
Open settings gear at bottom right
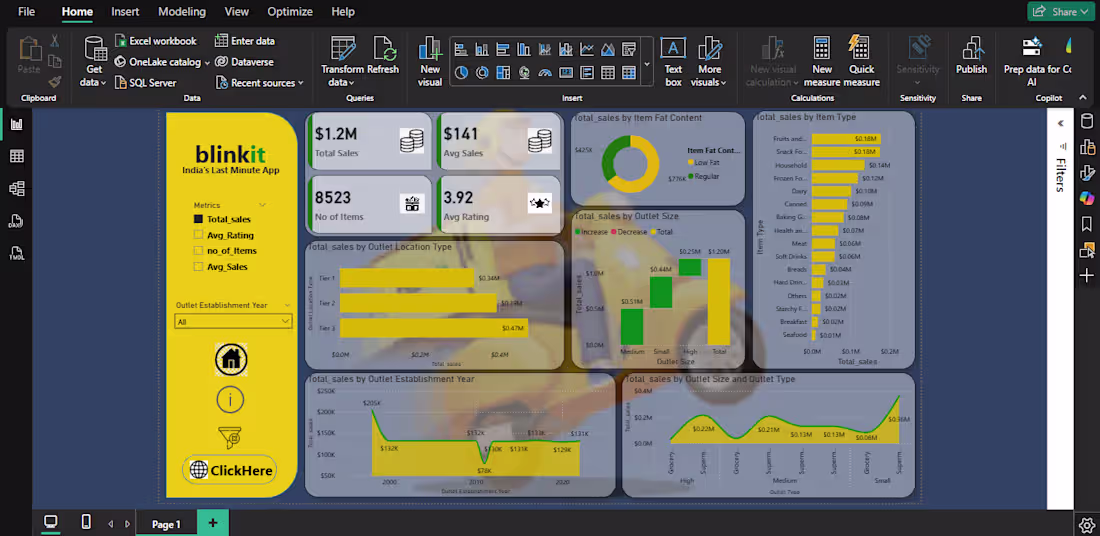pos(1086,525)
